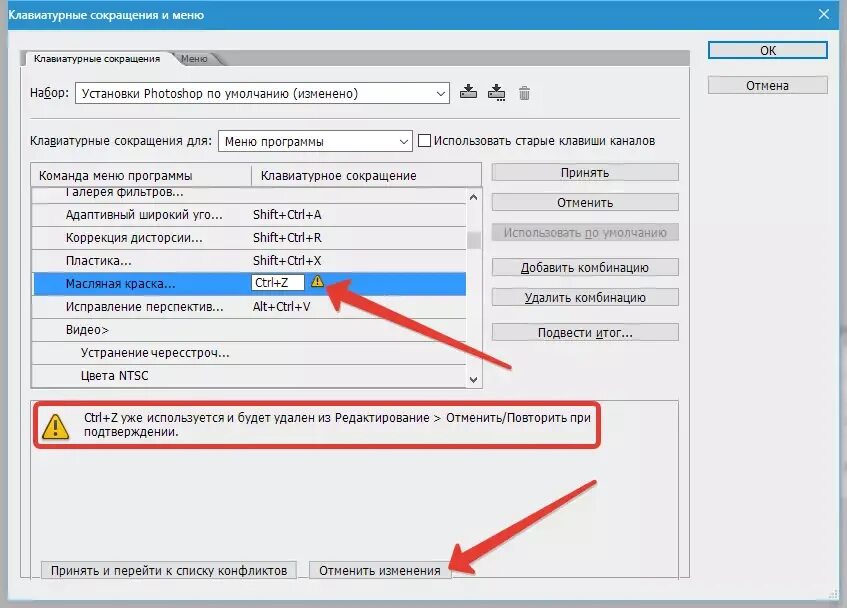Click 'Удалить комбинацию' button

[x=585, y=298]
